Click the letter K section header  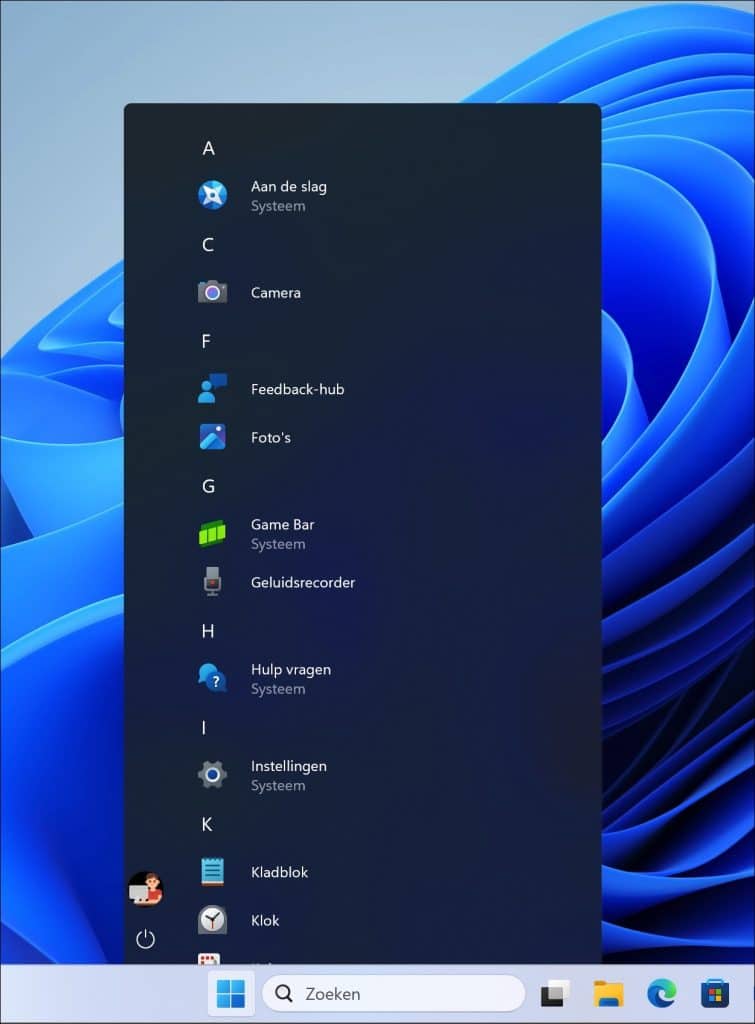[x=207, y=824]
